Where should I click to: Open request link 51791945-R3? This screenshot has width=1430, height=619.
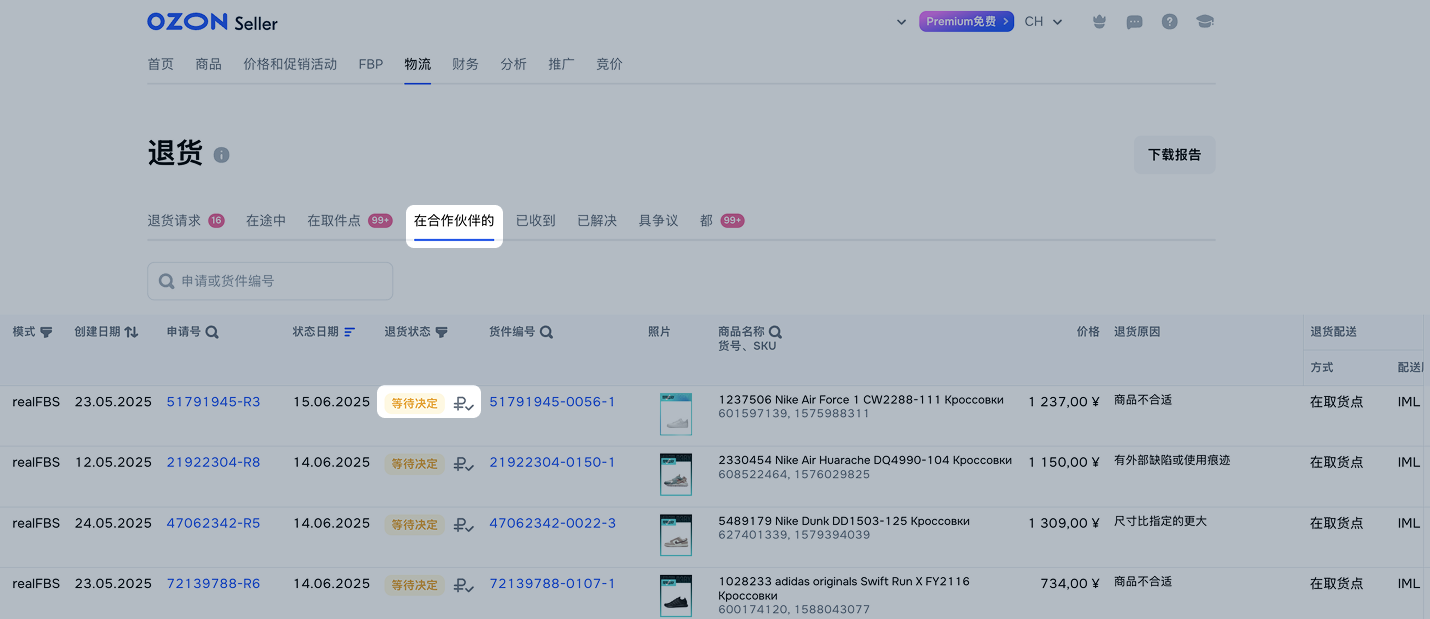pos(214,402)
